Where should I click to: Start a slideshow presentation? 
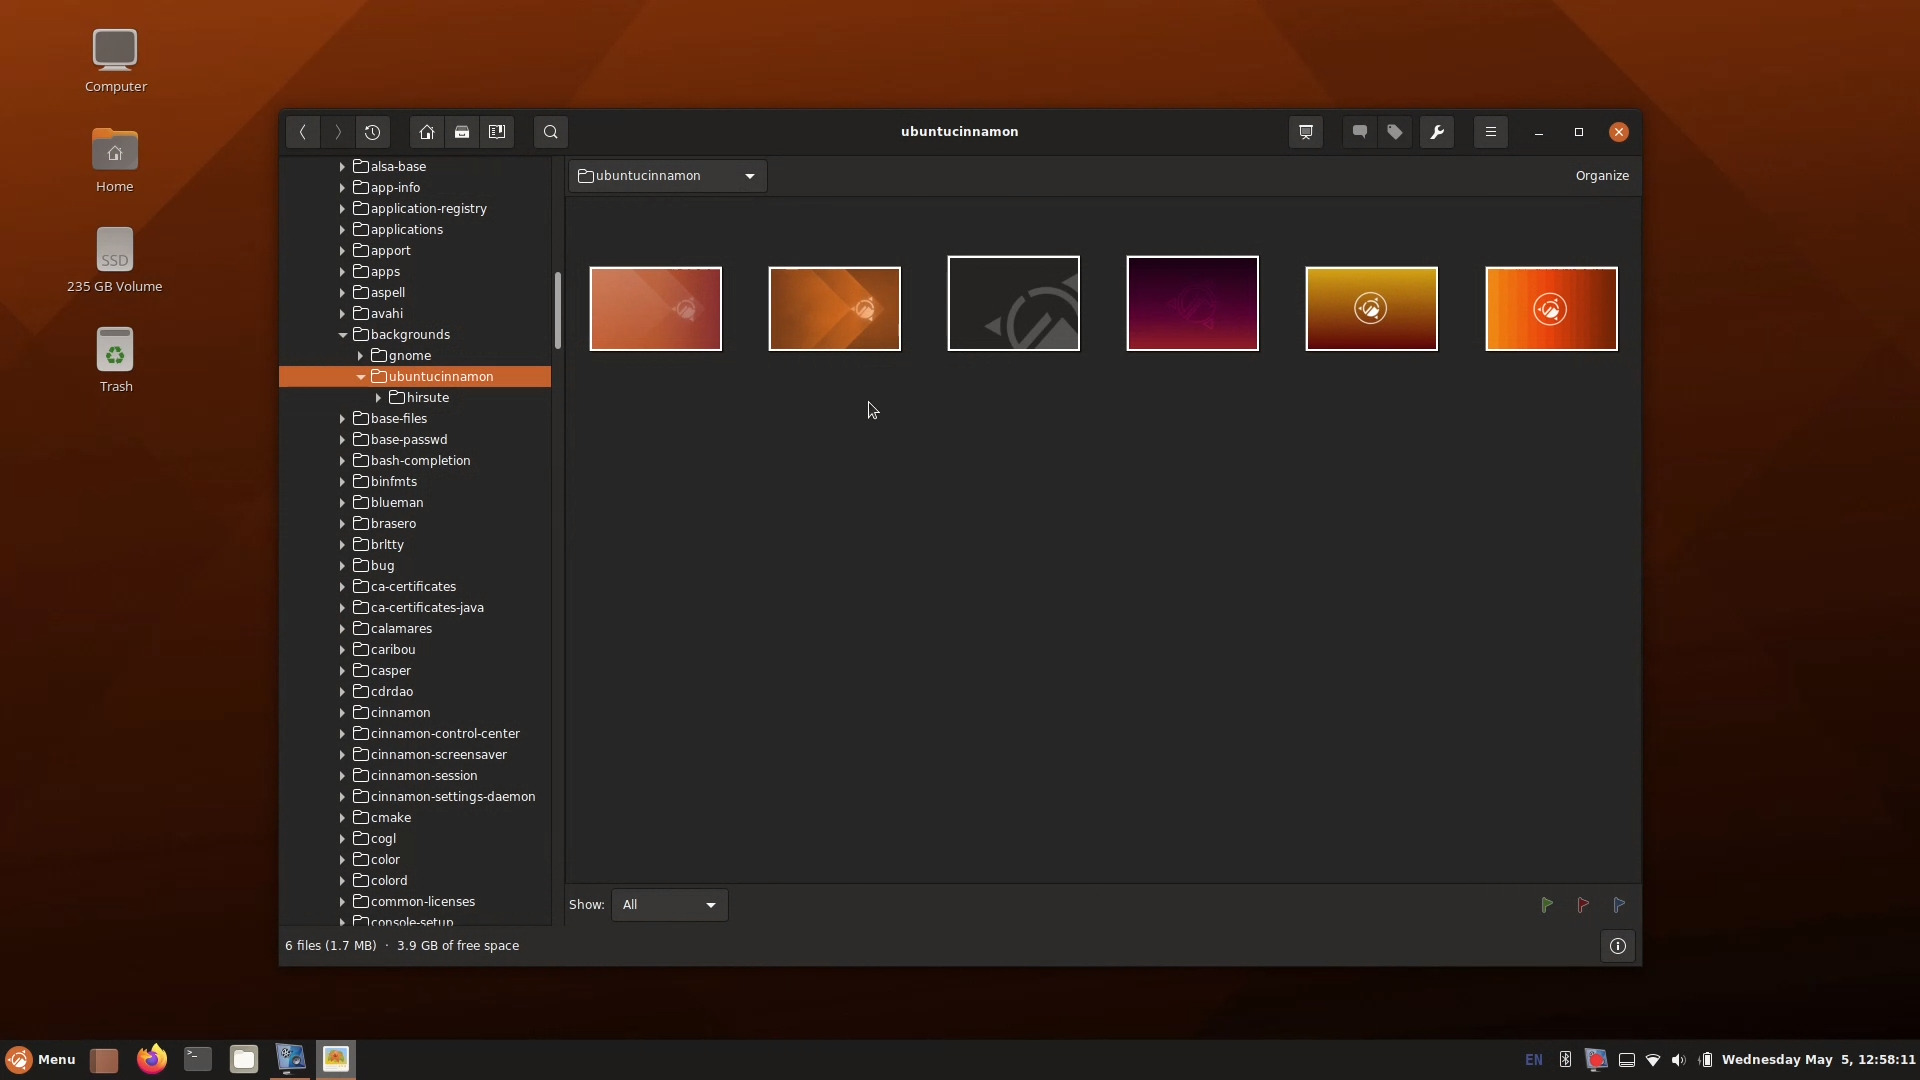pyautogui.click(x=1305, y=131)
